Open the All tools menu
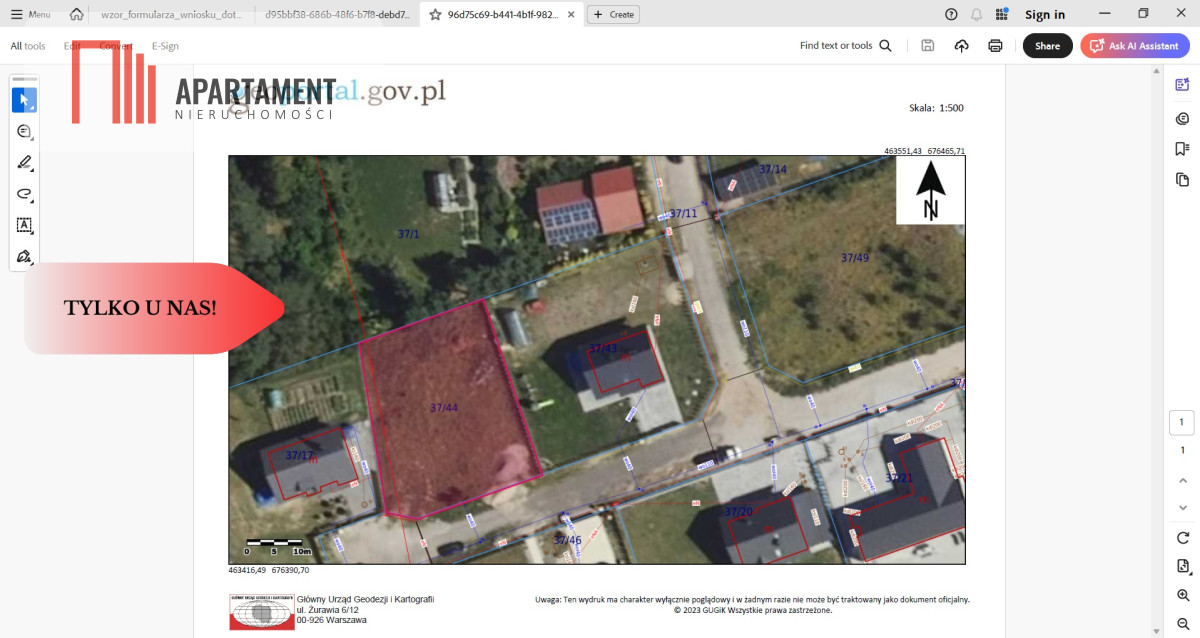Screen dimensions: 1200x638 pyautogui.click(x=28, y=46)
